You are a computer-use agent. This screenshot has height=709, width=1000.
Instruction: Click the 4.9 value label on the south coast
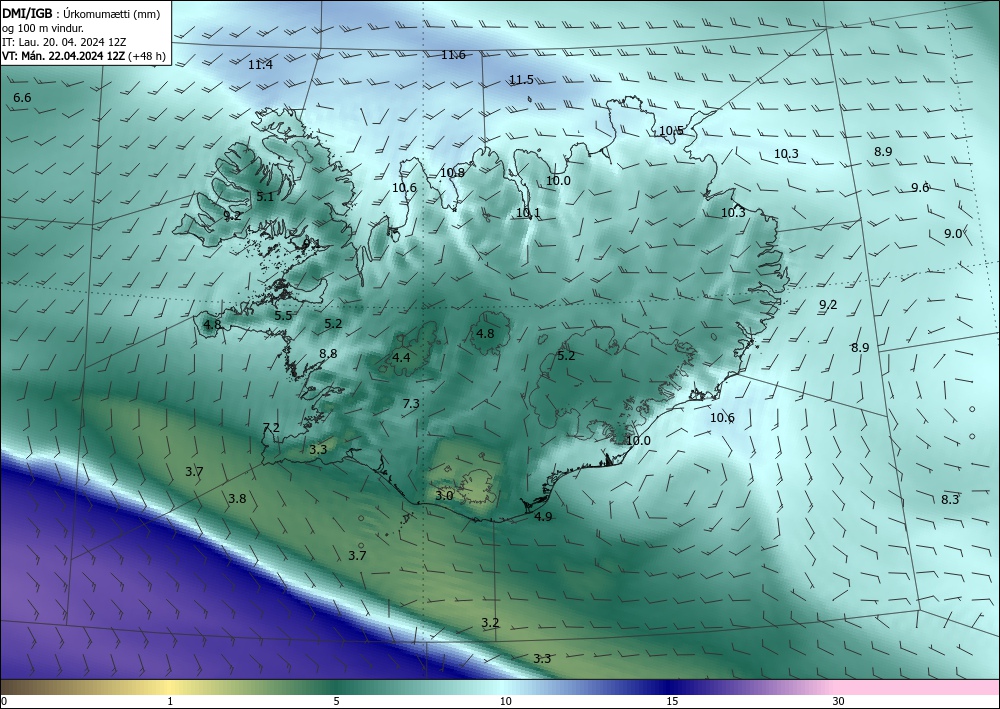pyautogui.click(x=543, y=516)
